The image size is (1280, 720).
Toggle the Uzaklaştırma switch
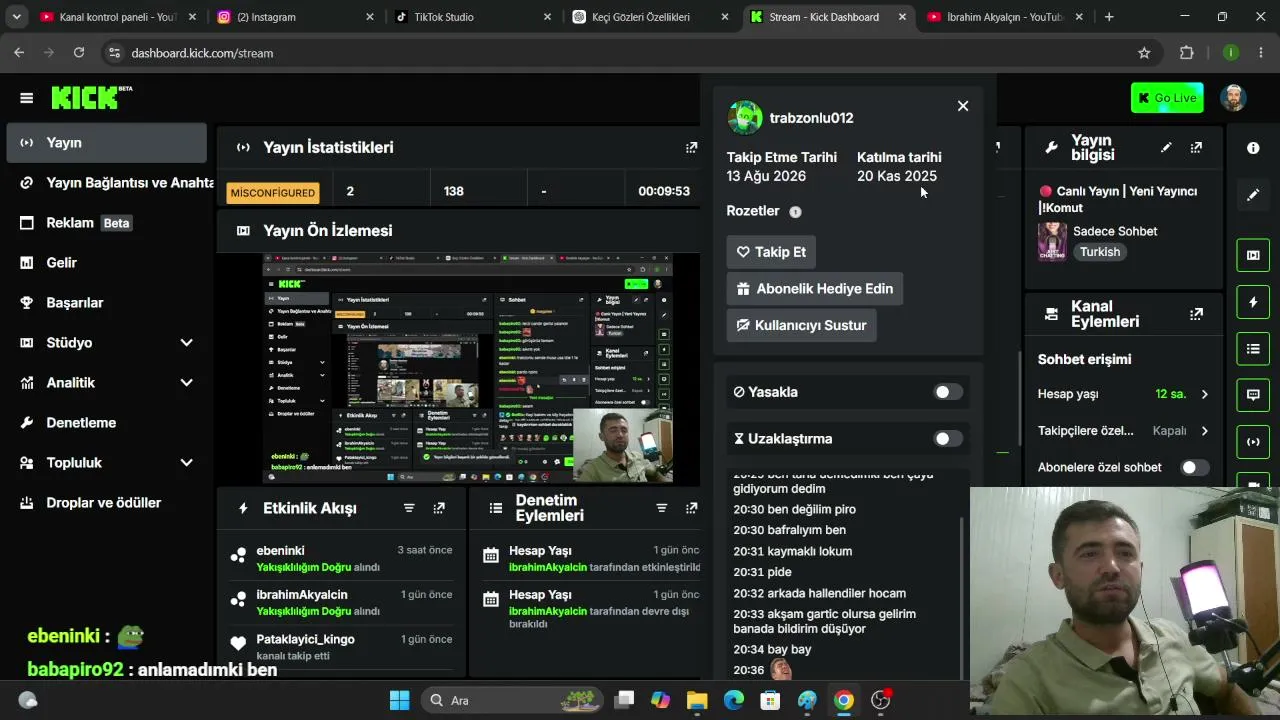[x=948, y=439]
